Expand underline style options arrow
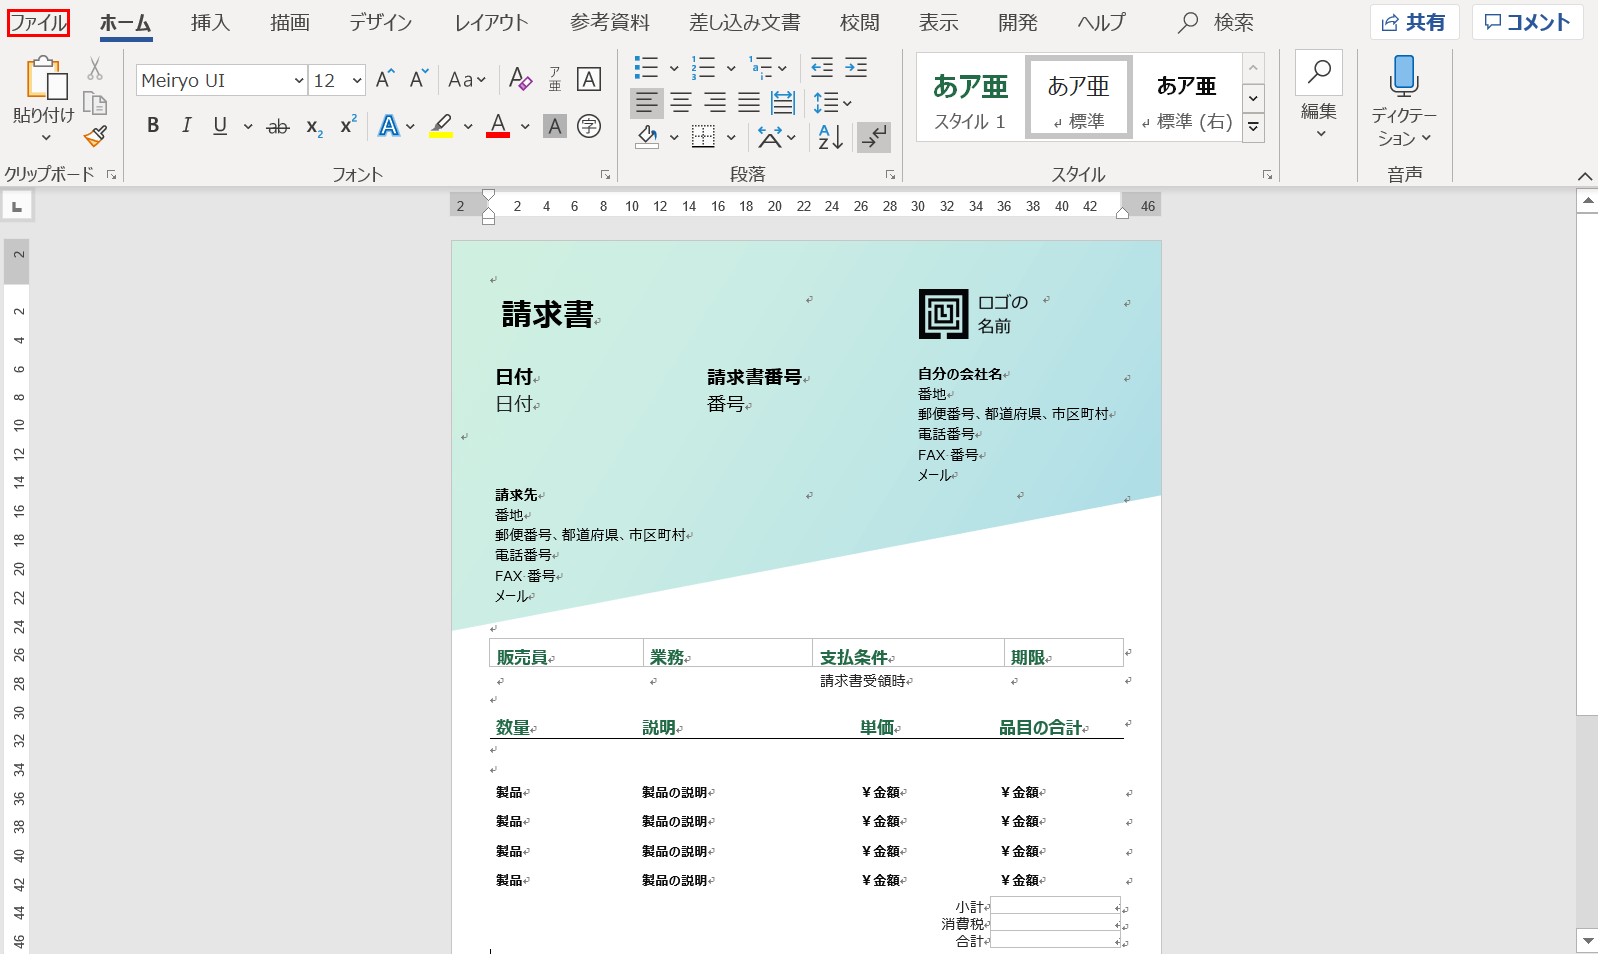Viewport: 1598px width, 954px height. (x=248, y=127)
